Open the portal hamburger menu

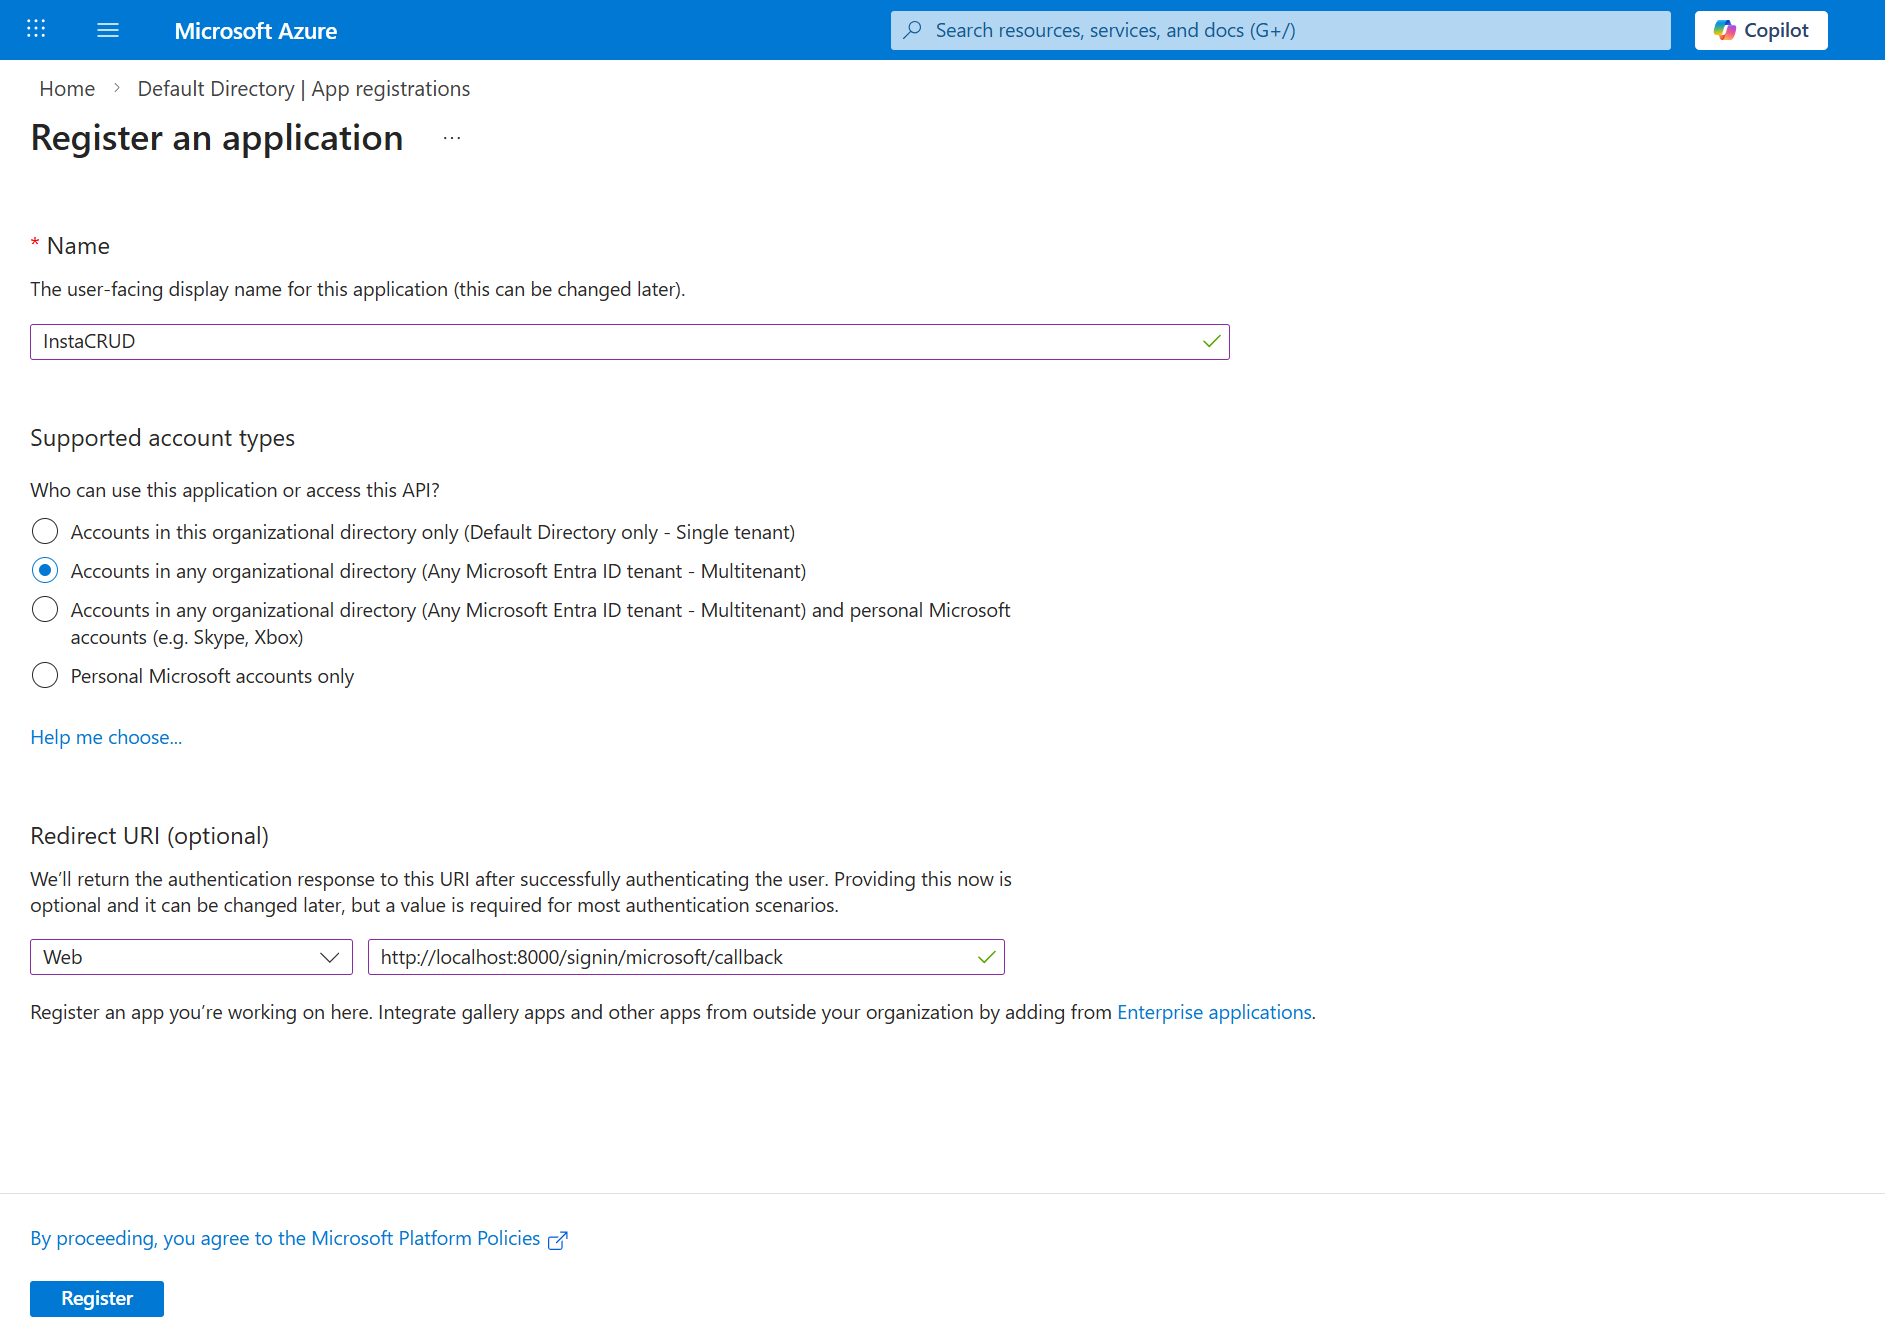[107, 29]
